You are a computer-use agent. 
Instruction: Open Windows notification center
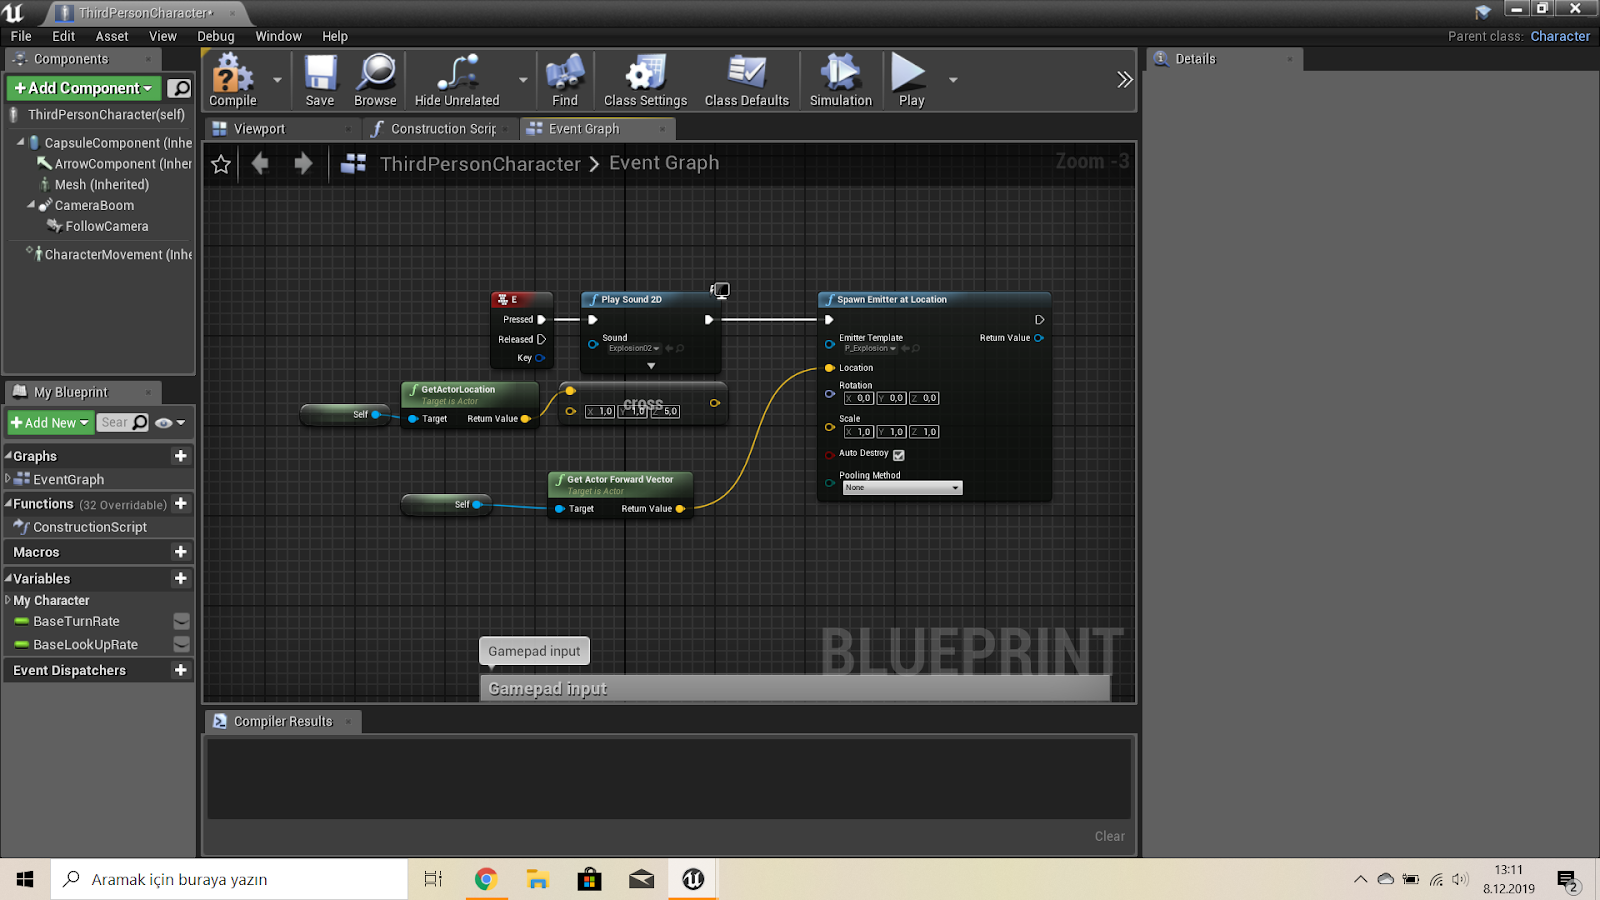tap(1567, 880)
